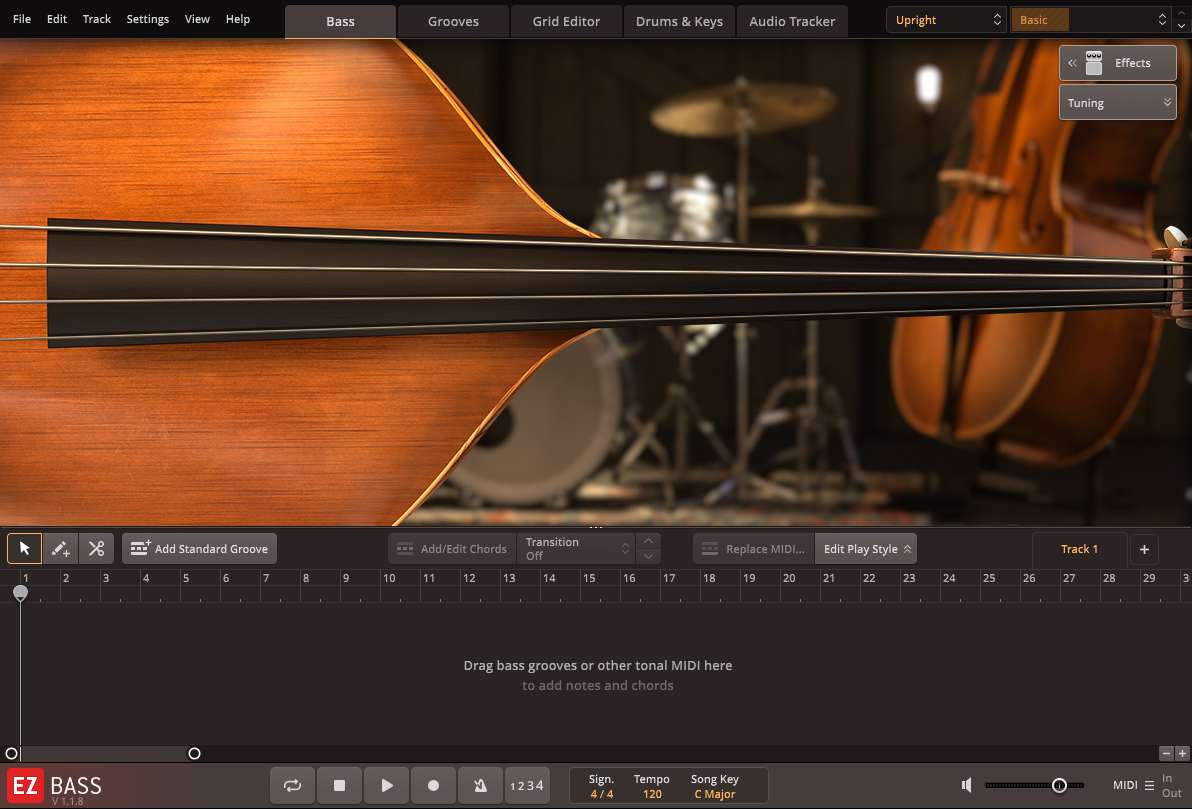Open the Transition dropdown
1192x809 pixels.
tap(578, 548)
